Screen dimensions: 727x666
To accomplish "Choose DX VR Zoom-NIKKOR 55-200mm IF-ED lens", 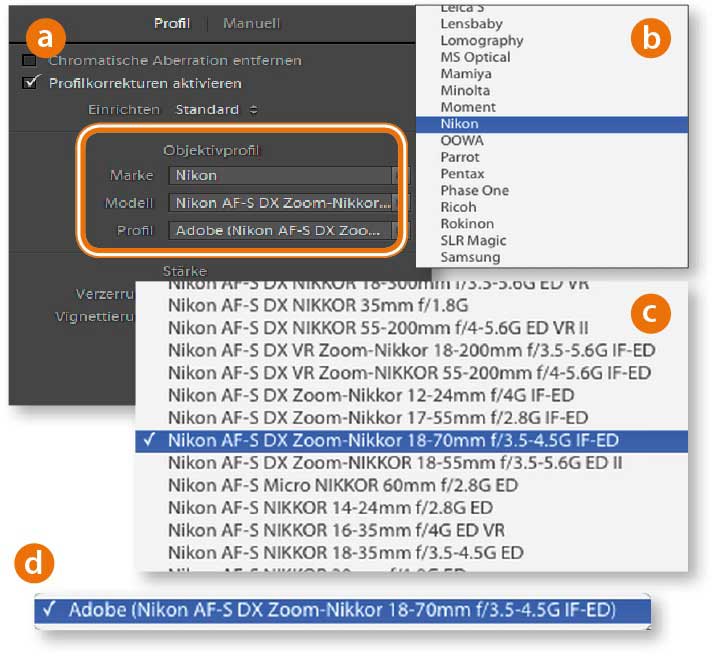I will point(412,373).
